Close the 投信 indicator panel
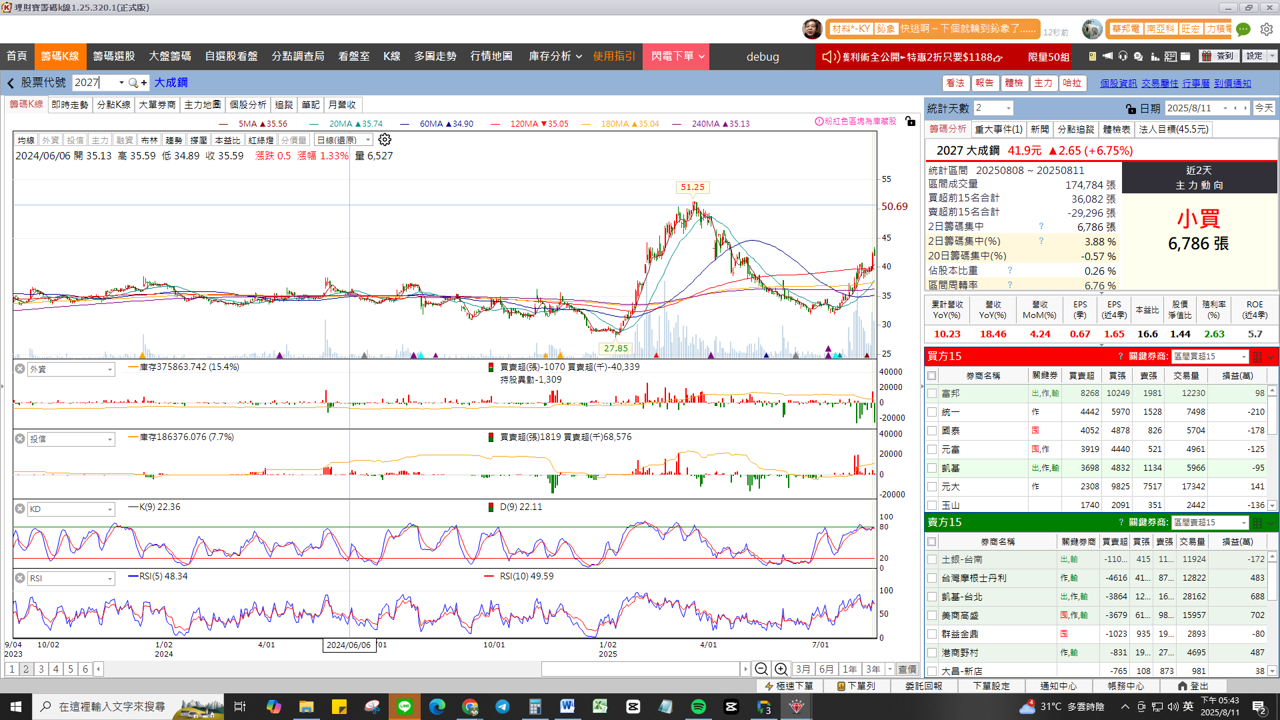The height and width of the screenshot is (720, 1280). pos(20,439)
